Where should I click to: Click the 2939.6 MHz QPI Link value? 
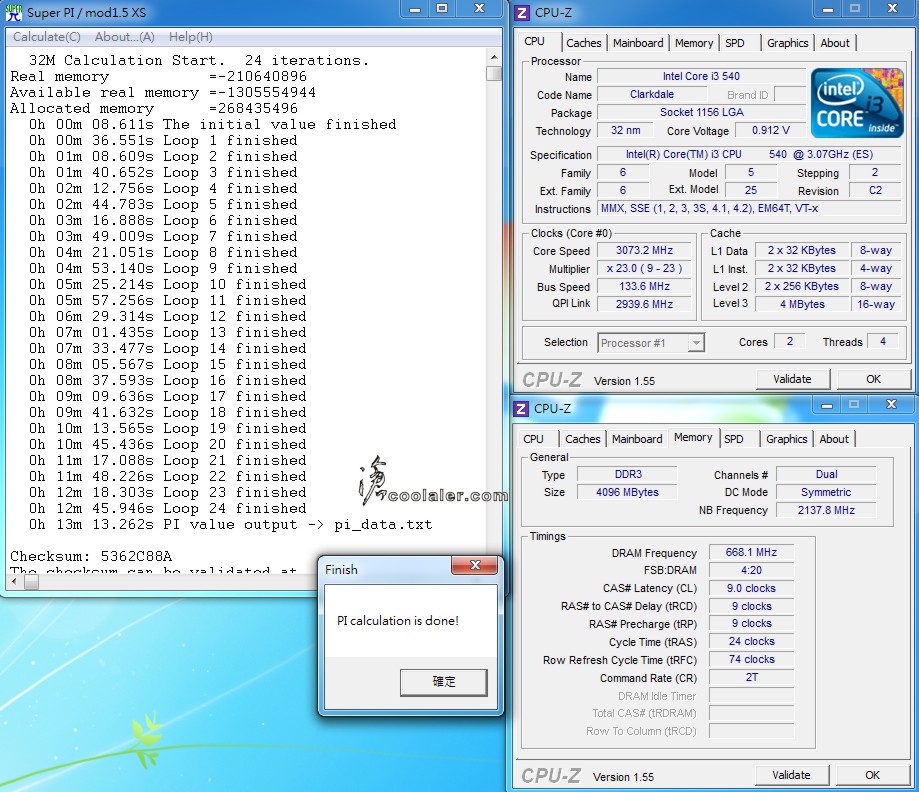point(644,304)
